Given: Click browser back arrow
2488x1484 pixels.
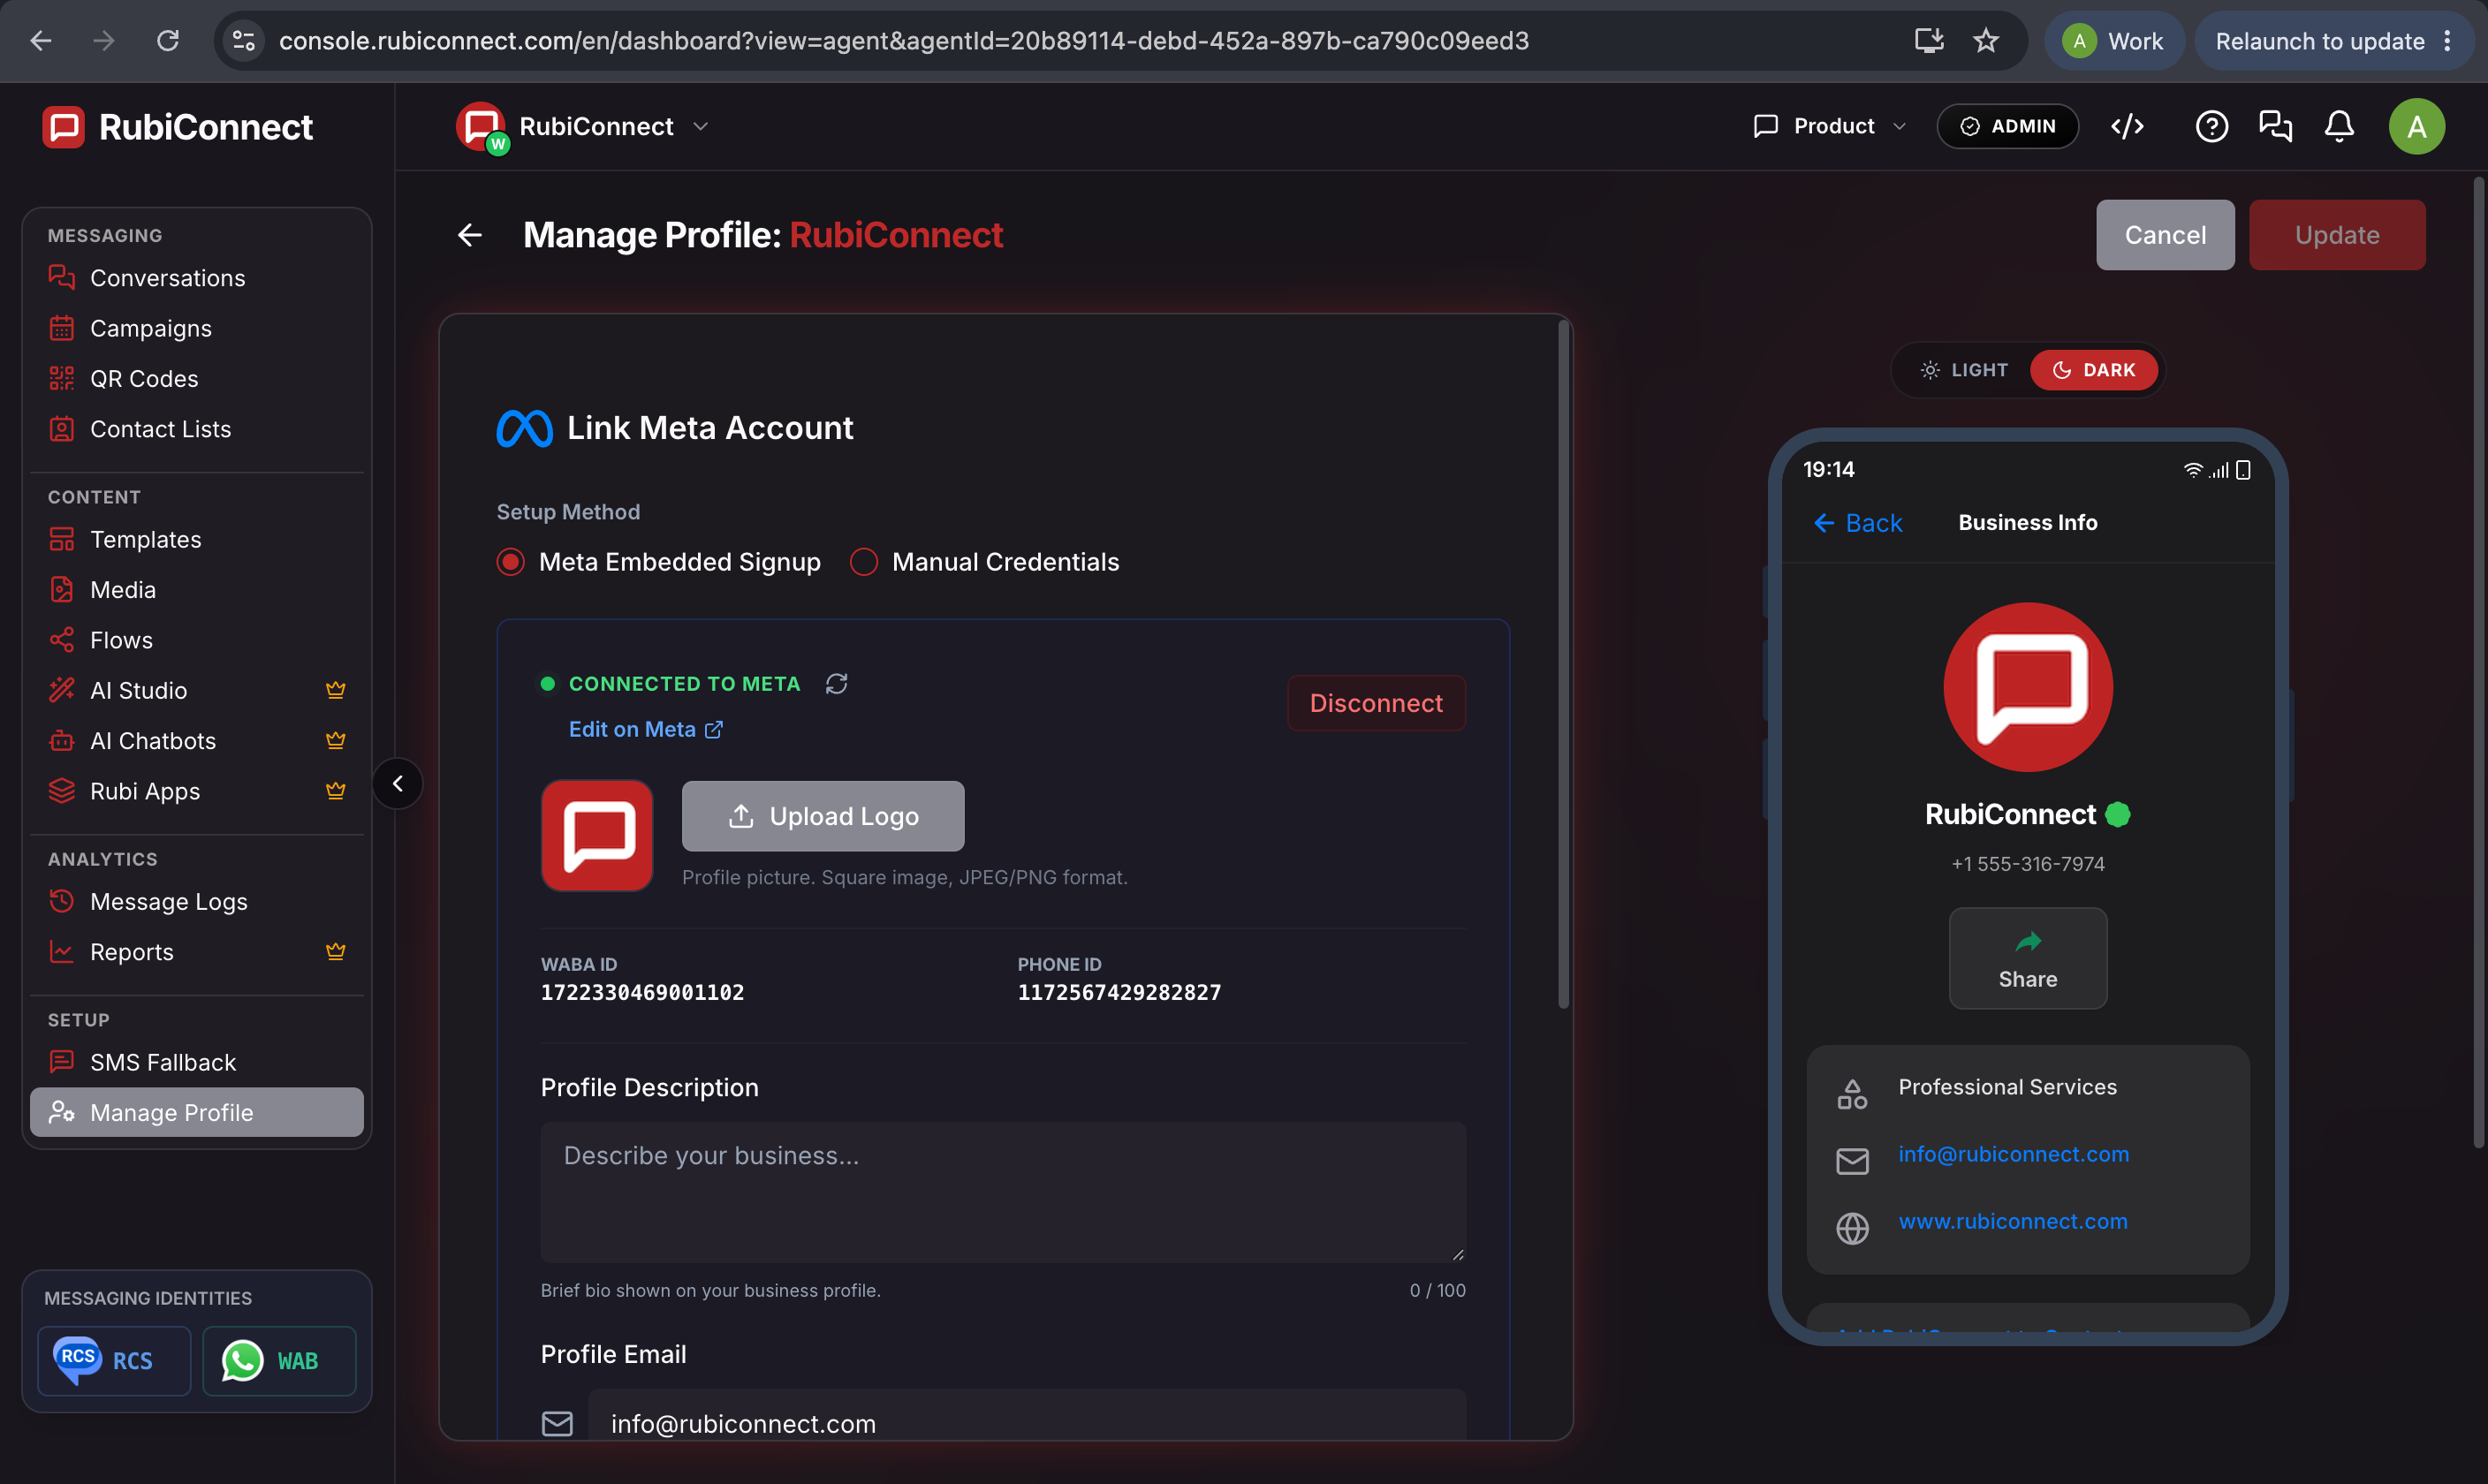Looking at the screenshot, I should click(41, 40).
